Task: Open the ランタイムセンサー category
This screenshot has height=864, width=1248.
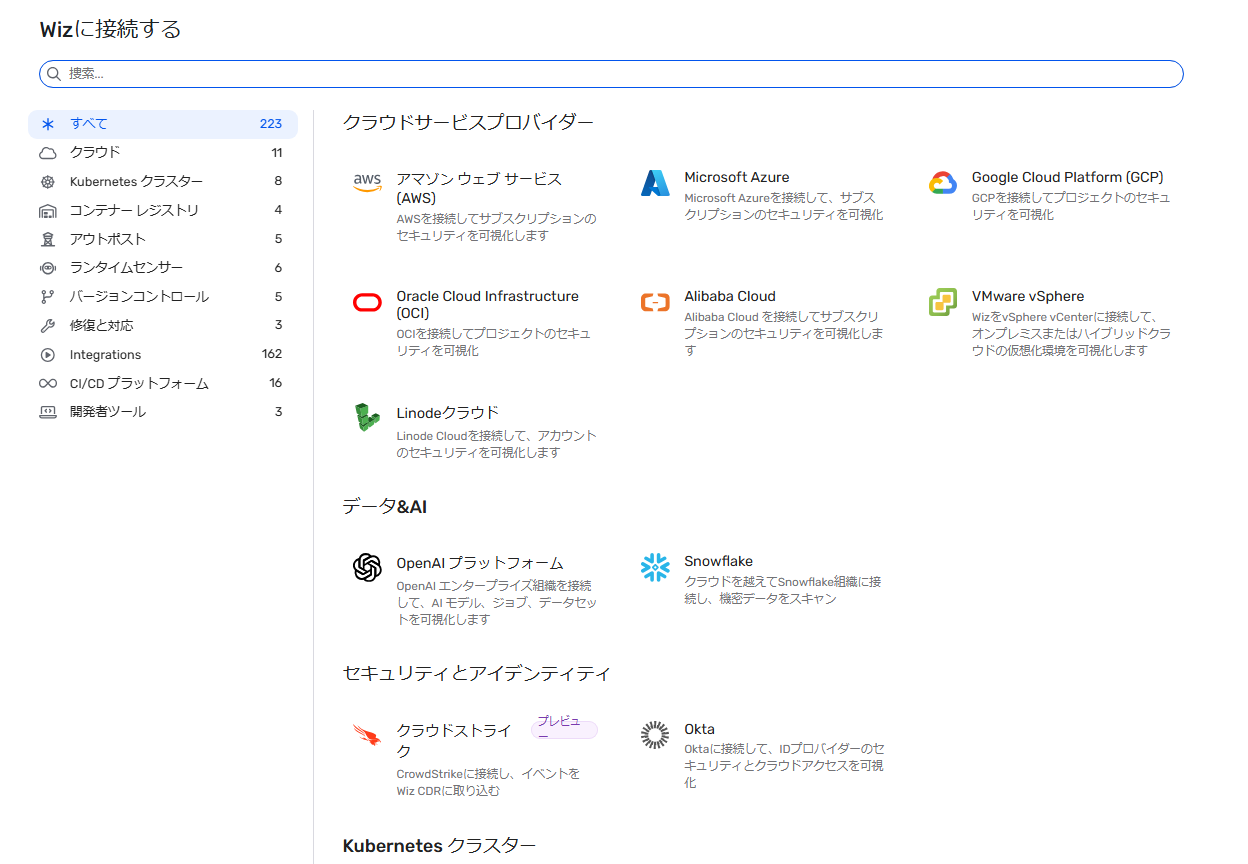Action: point(126,268)
